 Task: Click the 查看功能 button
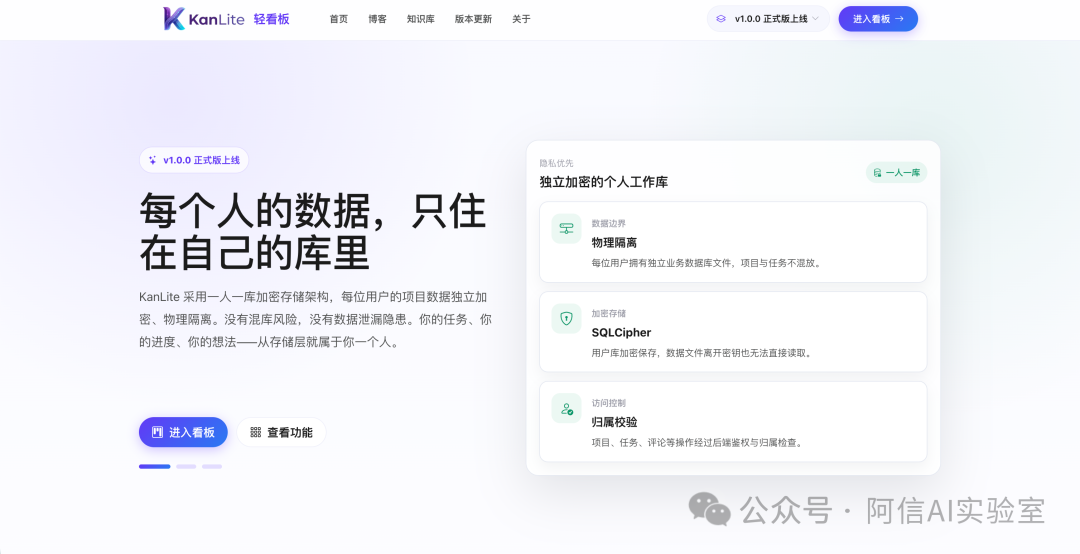281,432
